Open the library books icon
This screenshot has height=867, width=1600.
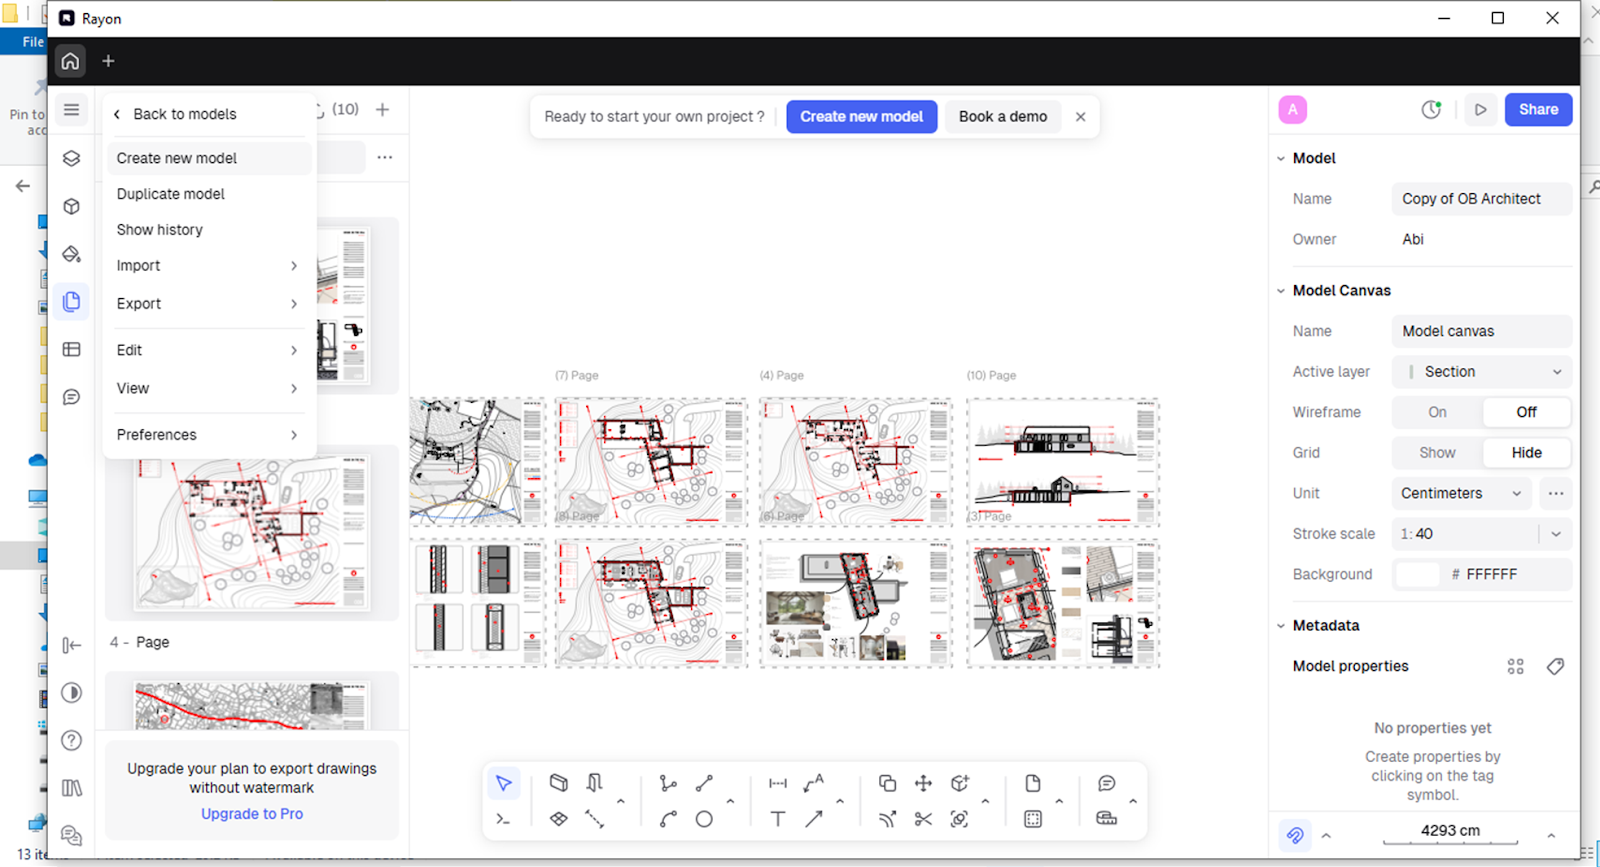[x=71, y=788]
